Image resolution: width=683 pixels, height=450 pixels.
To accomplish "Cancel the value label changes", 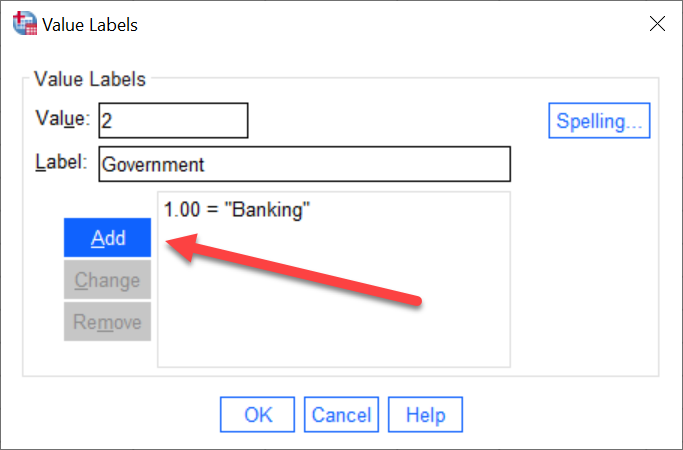I will (342, 414).
